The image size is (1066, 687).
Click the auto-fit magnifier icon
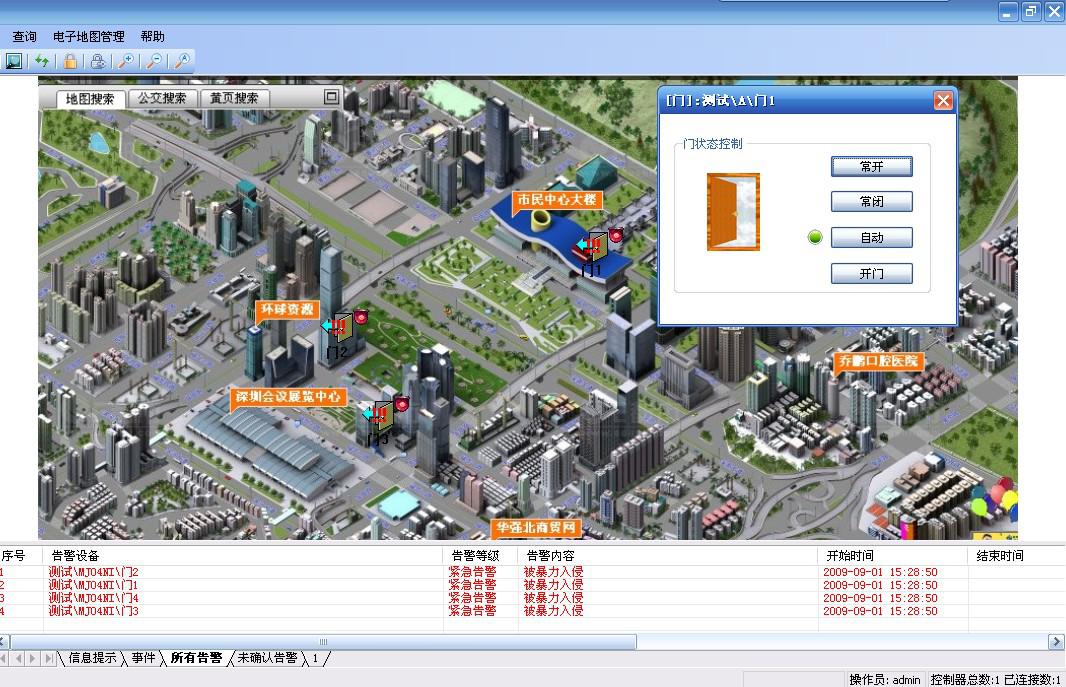click(182, 61)
